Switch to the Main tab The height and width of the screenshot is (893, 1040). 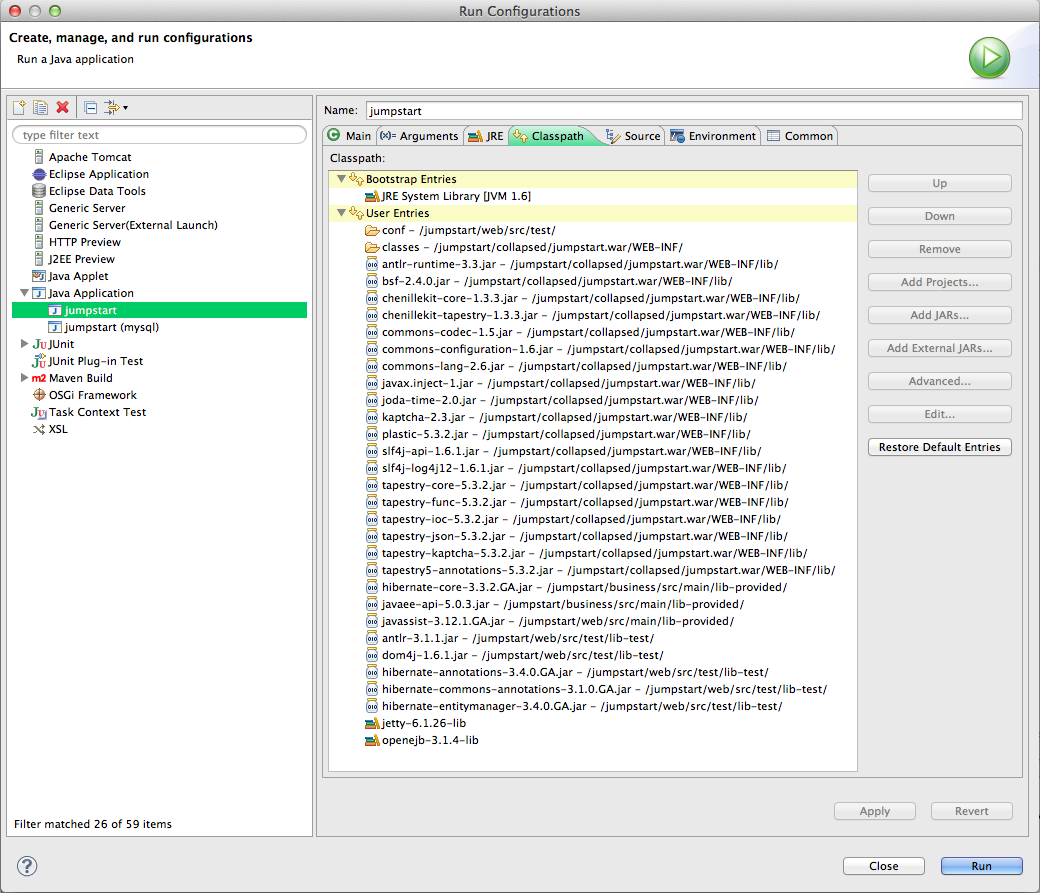point(350,136)
